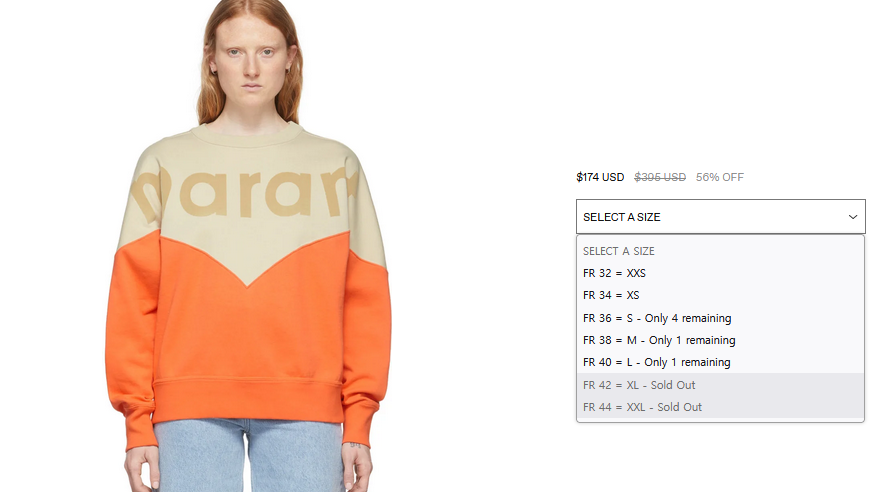Viewport: 875px width, 492px height.
Task: Select size FR 34 = XS
Action: pyautogui.click(x=720, y=295)
